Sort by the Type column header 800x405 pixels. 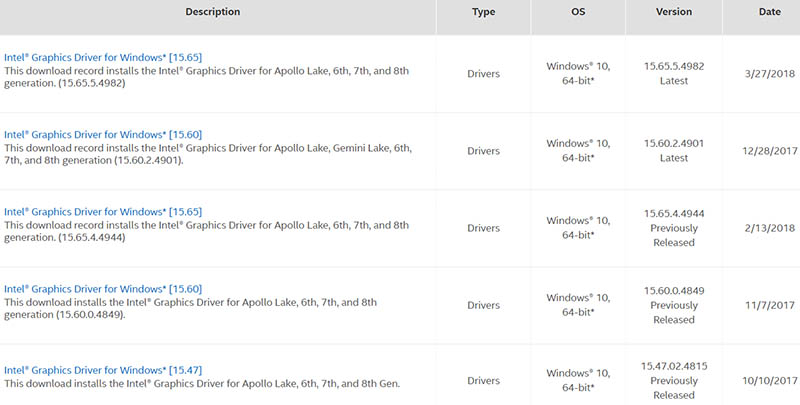(483, 12)
